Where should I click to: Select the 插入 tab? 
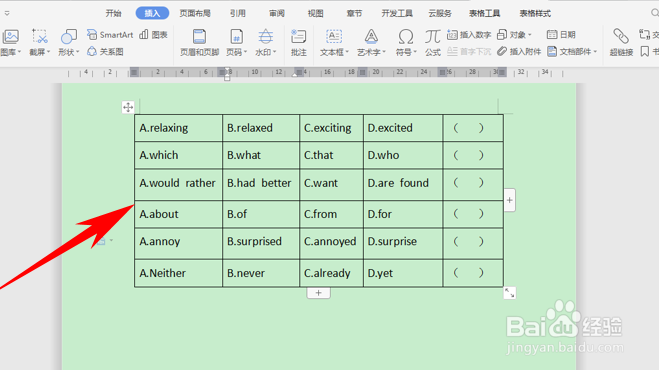(152, 13)
